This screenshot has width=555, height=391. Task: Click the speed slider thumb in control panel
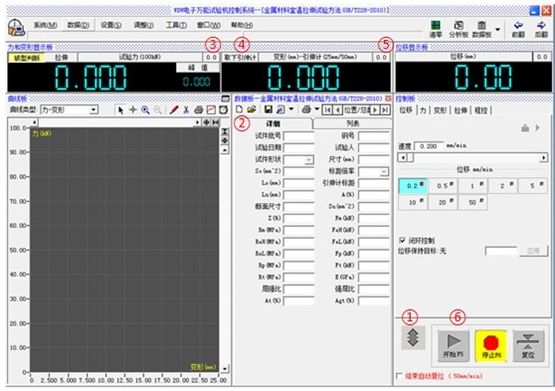tap(411, 158)
